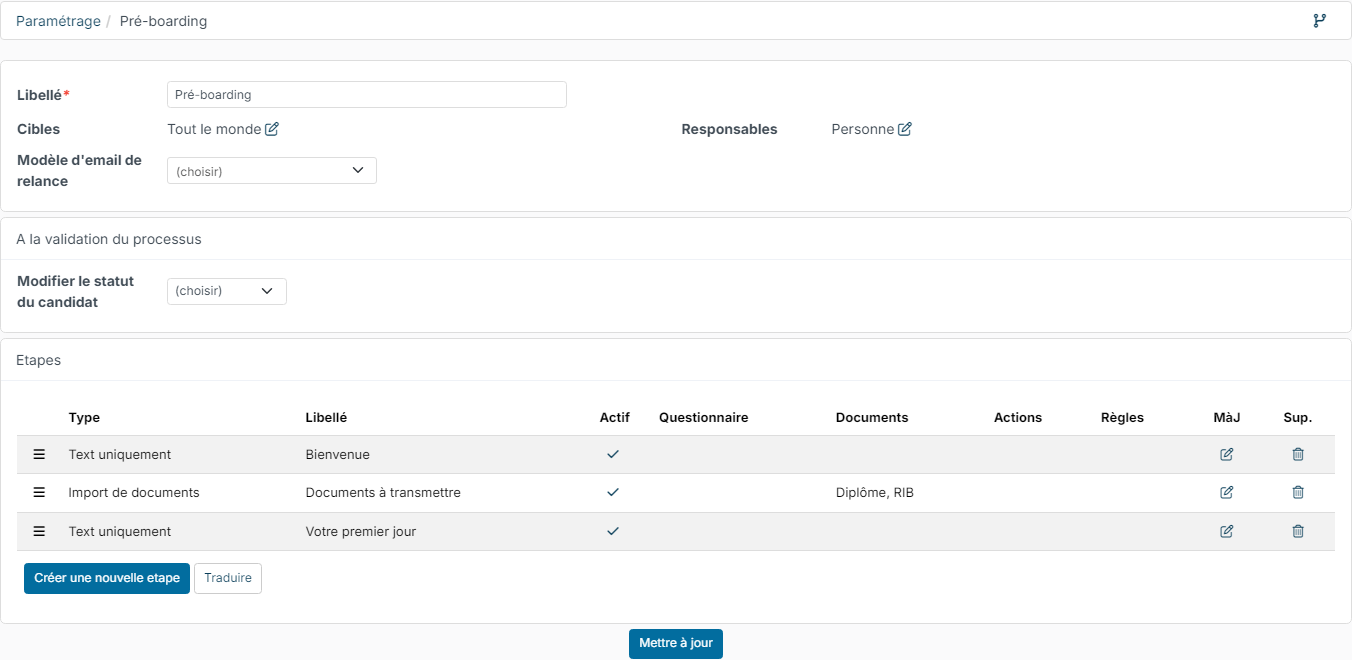Select the 'Documents à transmettre' label cell
The height and width of the screenshot is (660, 1352).
tap(383, 492)
